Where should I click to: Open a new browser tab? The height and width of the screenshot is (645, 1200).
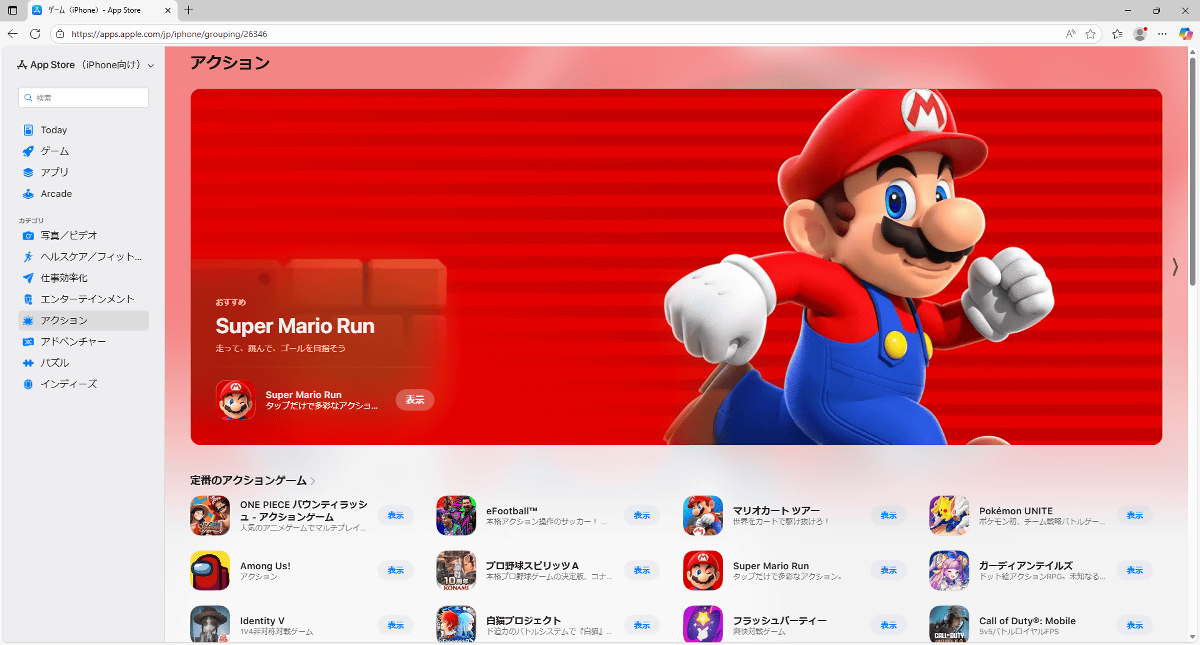188,10
